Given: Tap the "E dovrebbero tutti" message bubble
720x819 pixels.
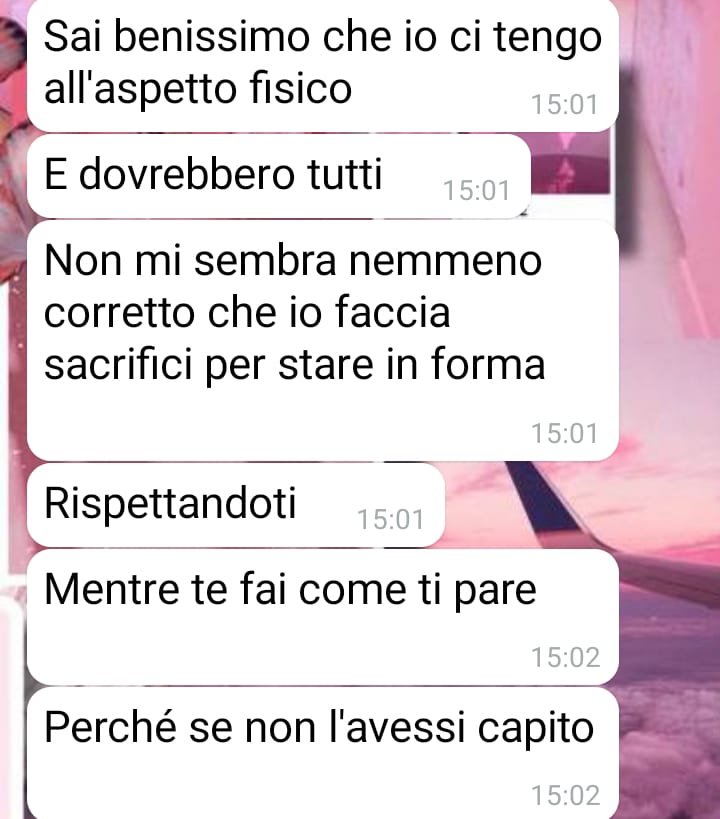Looking at the screenshot, I should click(x=279, y=176).
